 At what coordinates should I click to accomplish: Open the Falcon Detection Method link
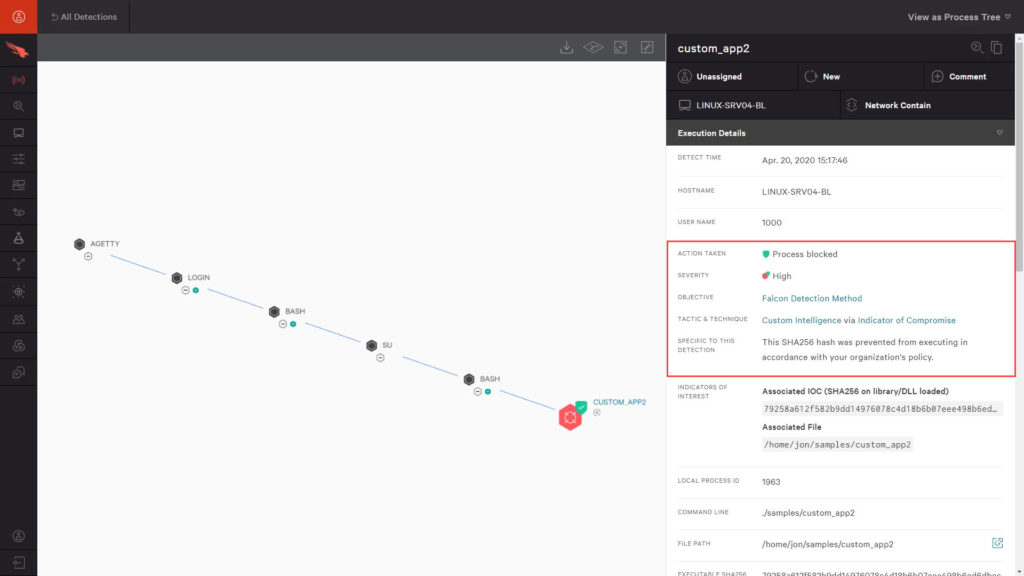(814, 297)
